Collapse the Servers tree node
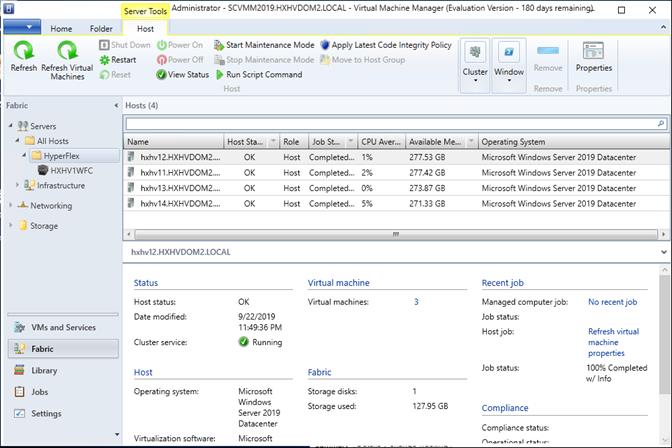This screenshot has width=672, height=448. click(10, 125)
